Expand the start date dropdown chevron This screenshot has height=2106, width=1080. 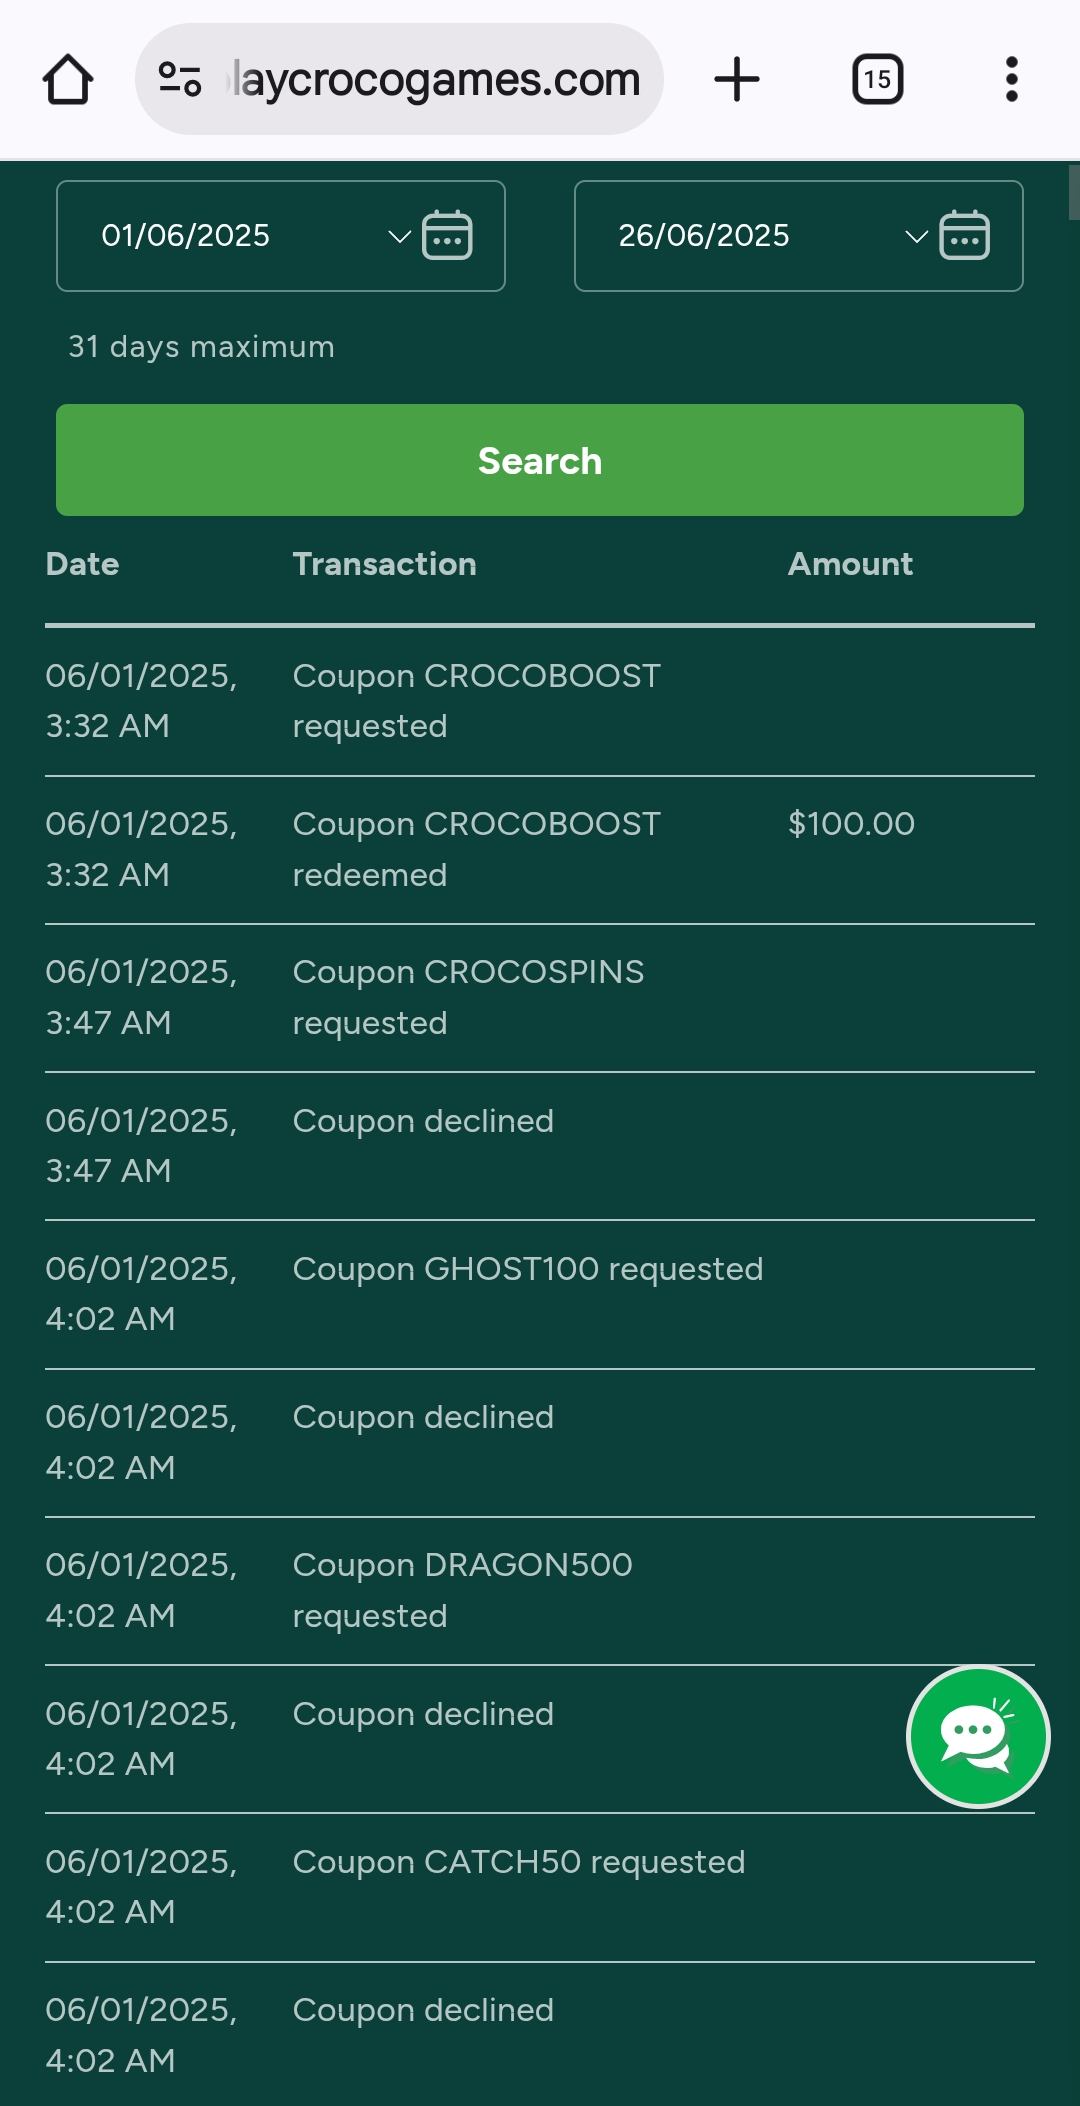point(399,237)
